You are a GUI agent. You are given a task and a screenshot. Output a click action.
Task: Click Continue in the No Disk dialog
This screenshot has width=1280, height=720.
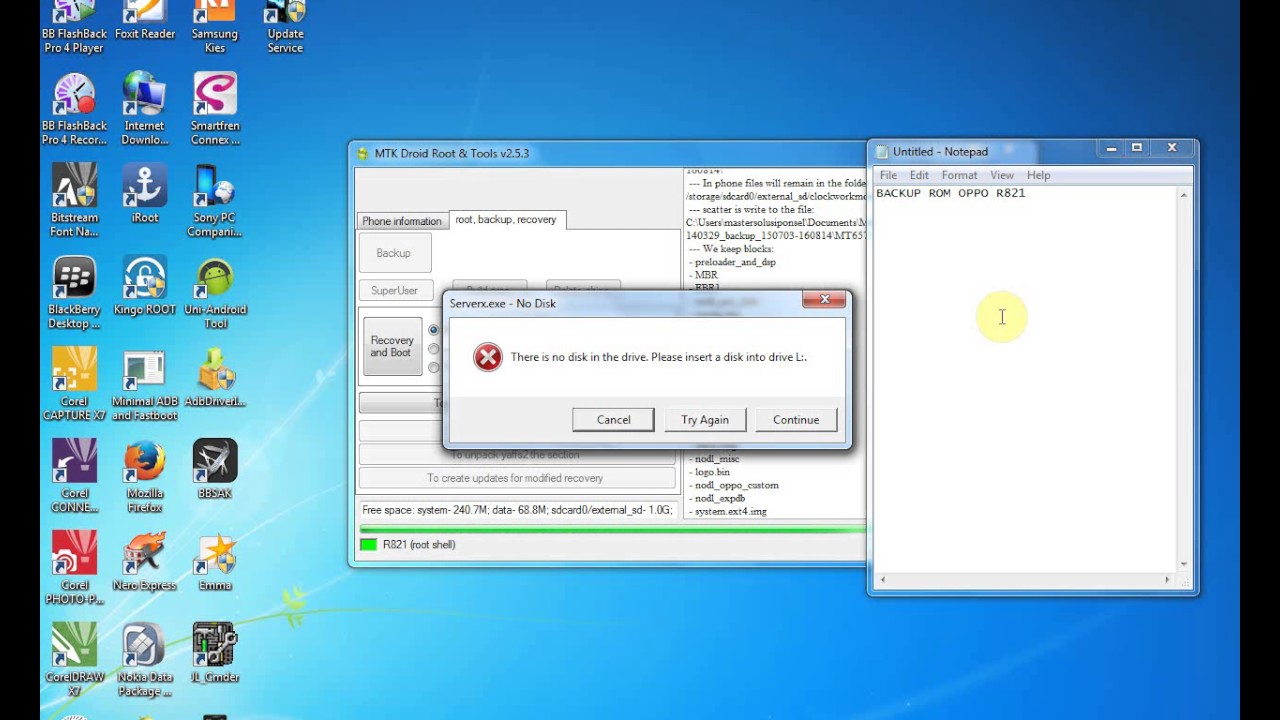[x=796, y=420]
